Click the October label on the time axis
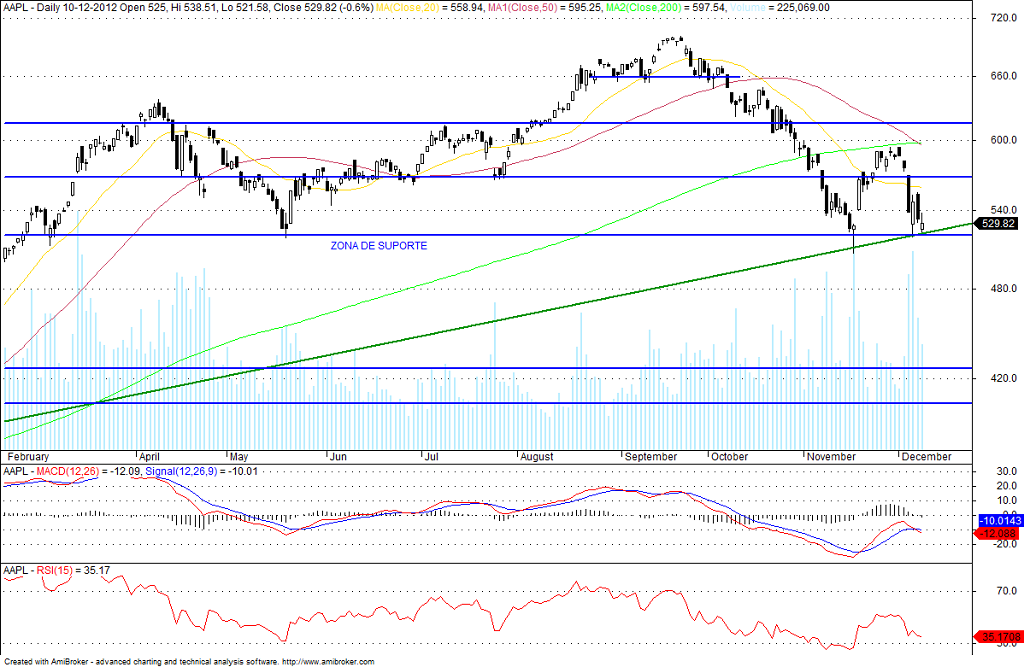Viewport: 1024px width, 667px height. 729,457
